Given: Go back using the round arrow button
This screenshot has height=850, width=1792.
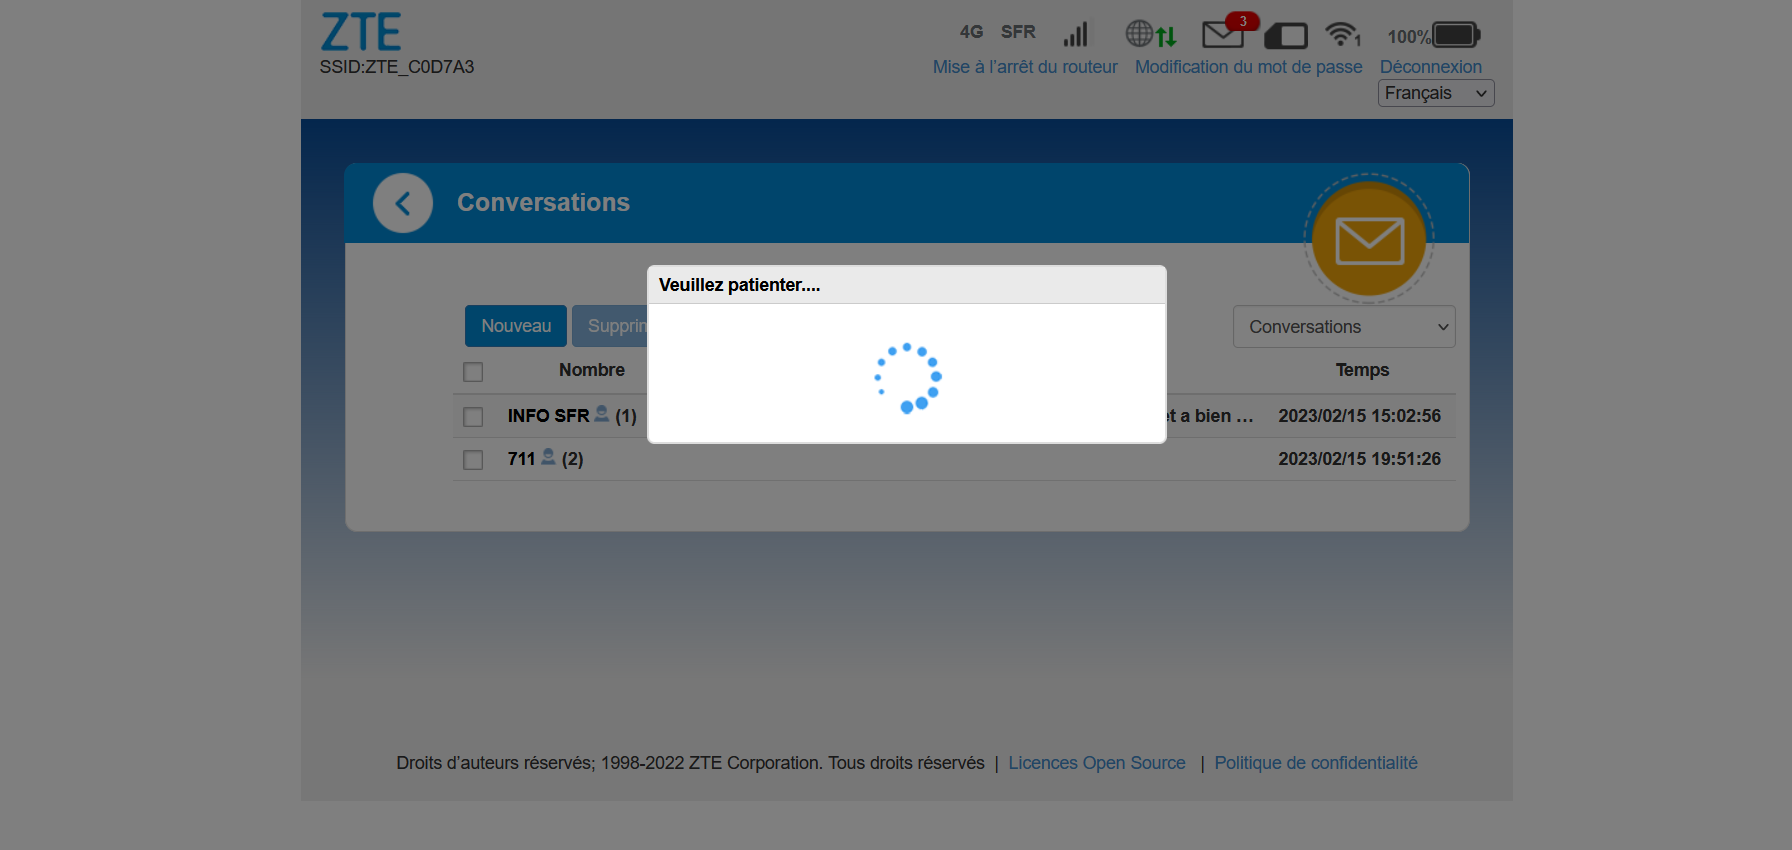Looking at the screenshot, I should pos(403,203).
